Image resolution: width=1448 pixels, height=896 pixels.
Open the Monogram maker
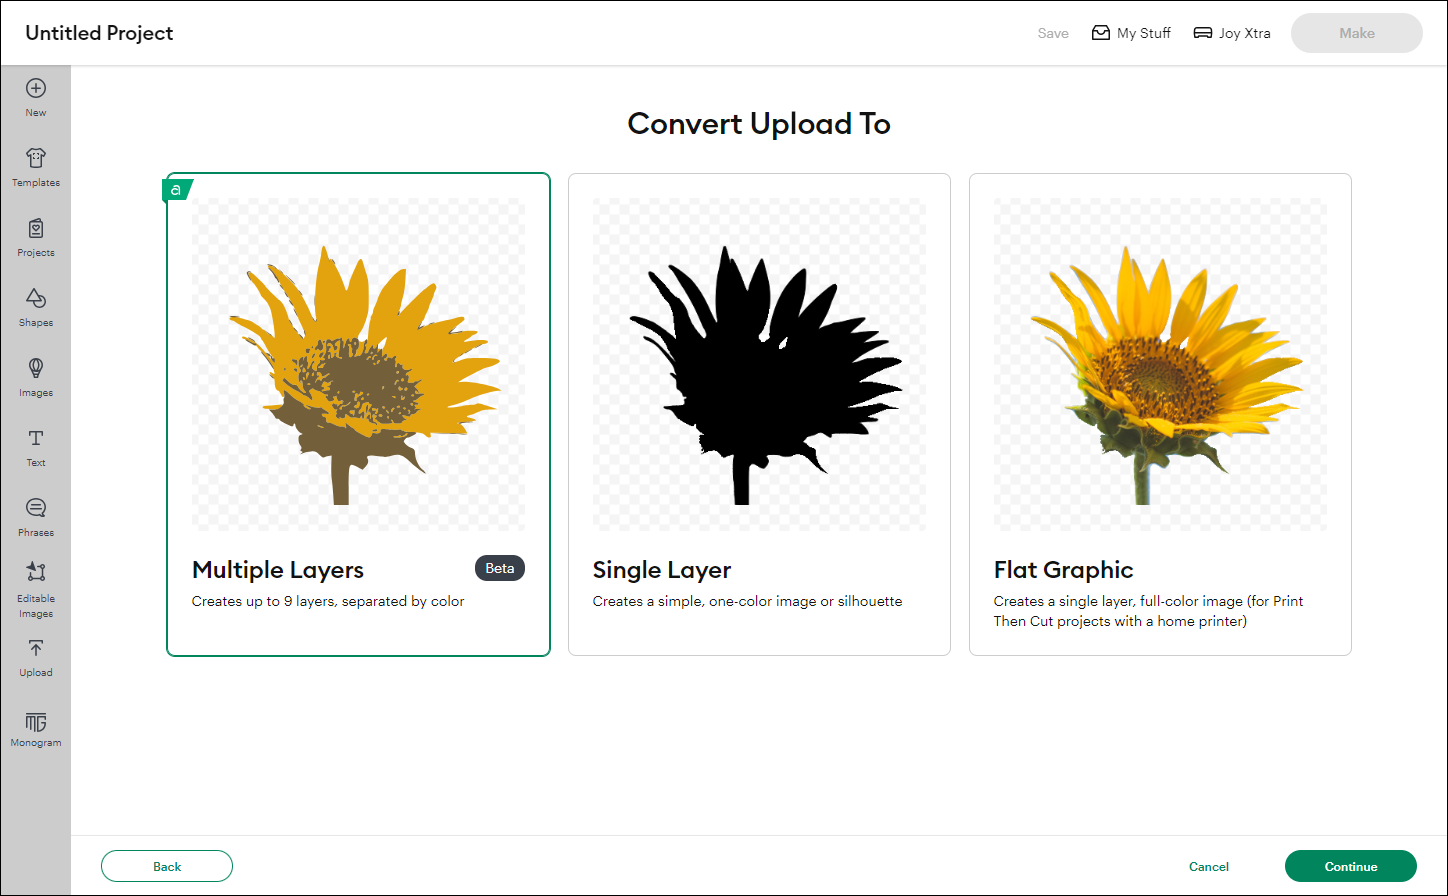pyautogui.click(x=36, y=729)
